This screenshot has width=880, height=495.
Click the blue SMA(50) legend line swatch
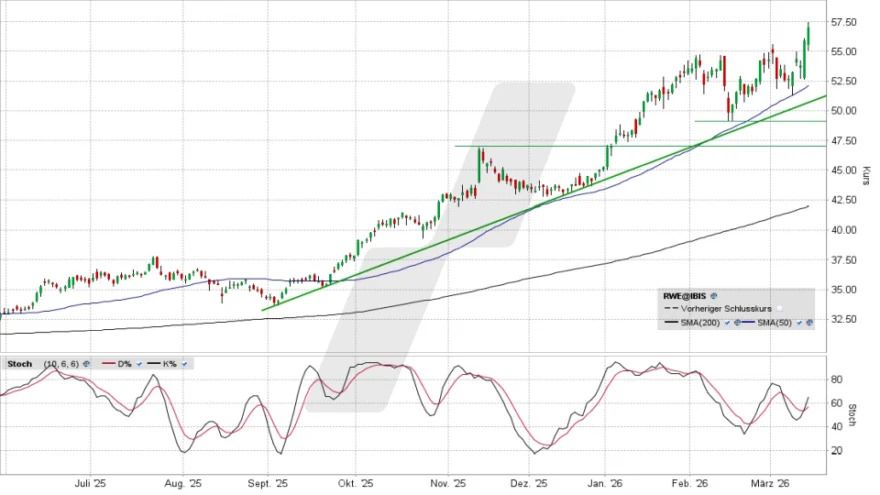coord(746,323)
